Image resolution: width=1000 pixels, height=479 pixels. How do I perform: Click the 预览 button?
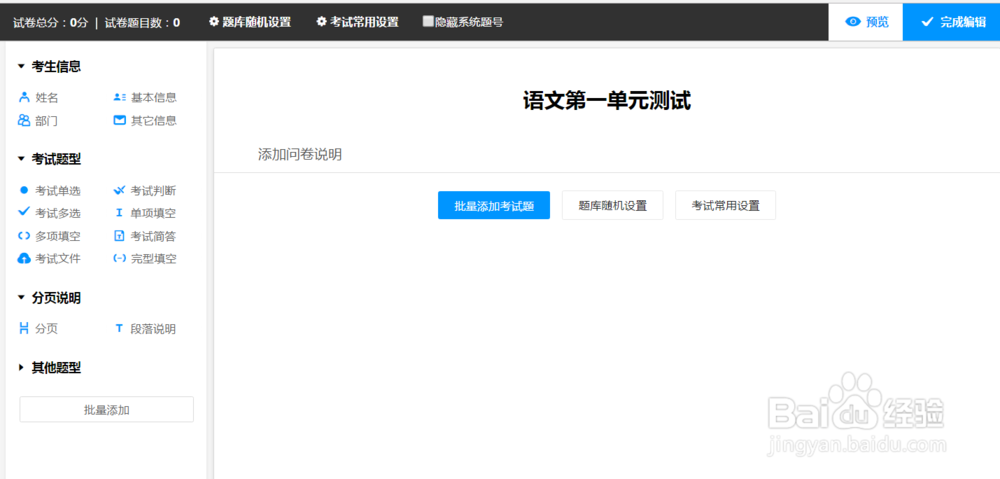(x=865, y=22)
